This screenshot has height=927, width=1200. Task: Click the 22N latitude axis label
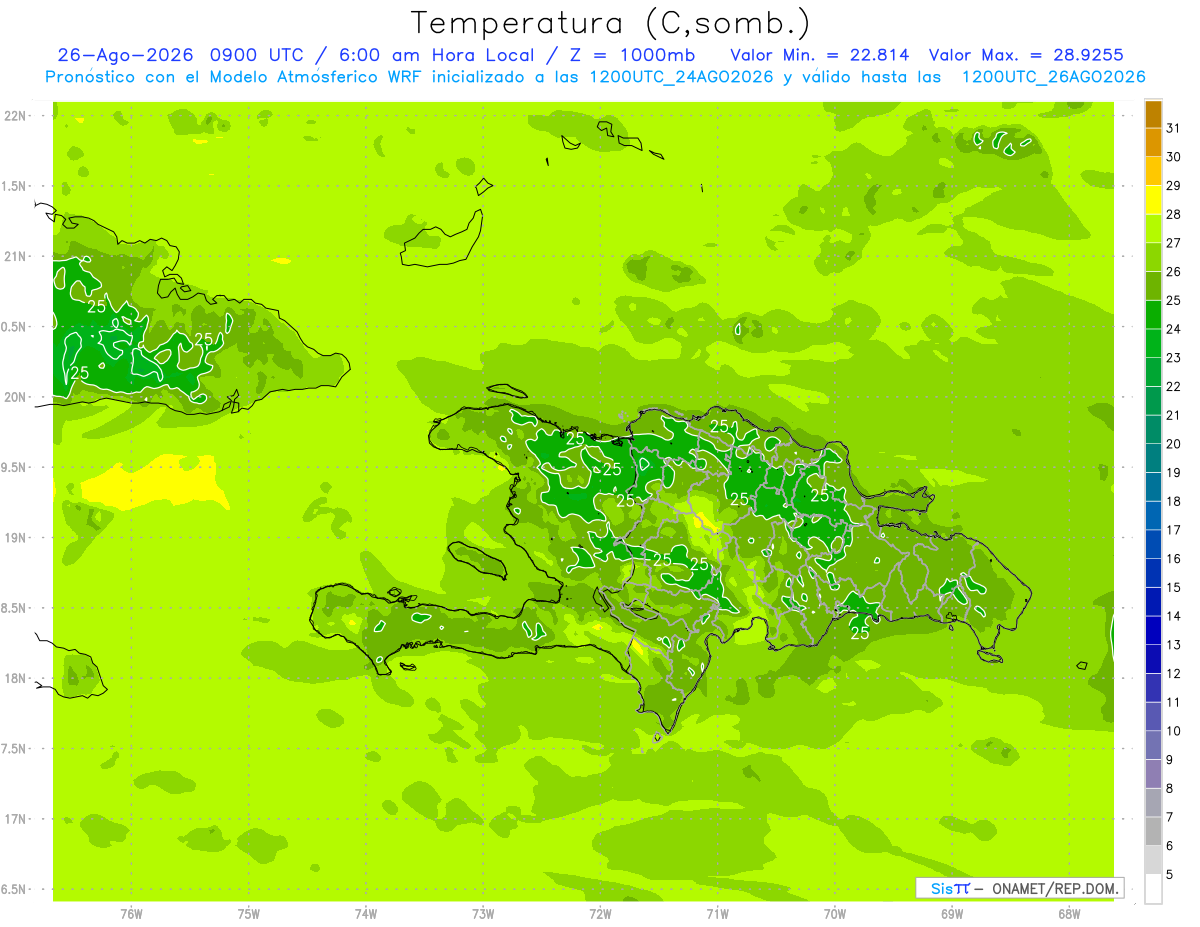point(16,116)
